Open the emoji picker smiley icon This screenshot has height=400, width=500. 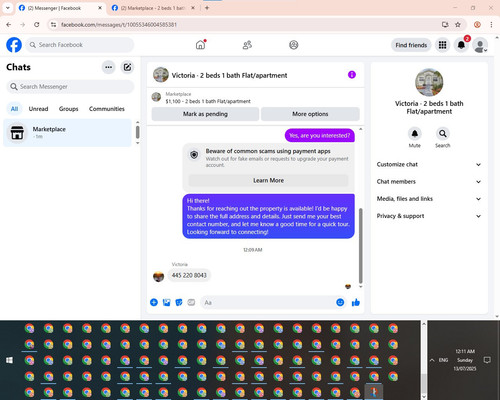click(340, 302)
